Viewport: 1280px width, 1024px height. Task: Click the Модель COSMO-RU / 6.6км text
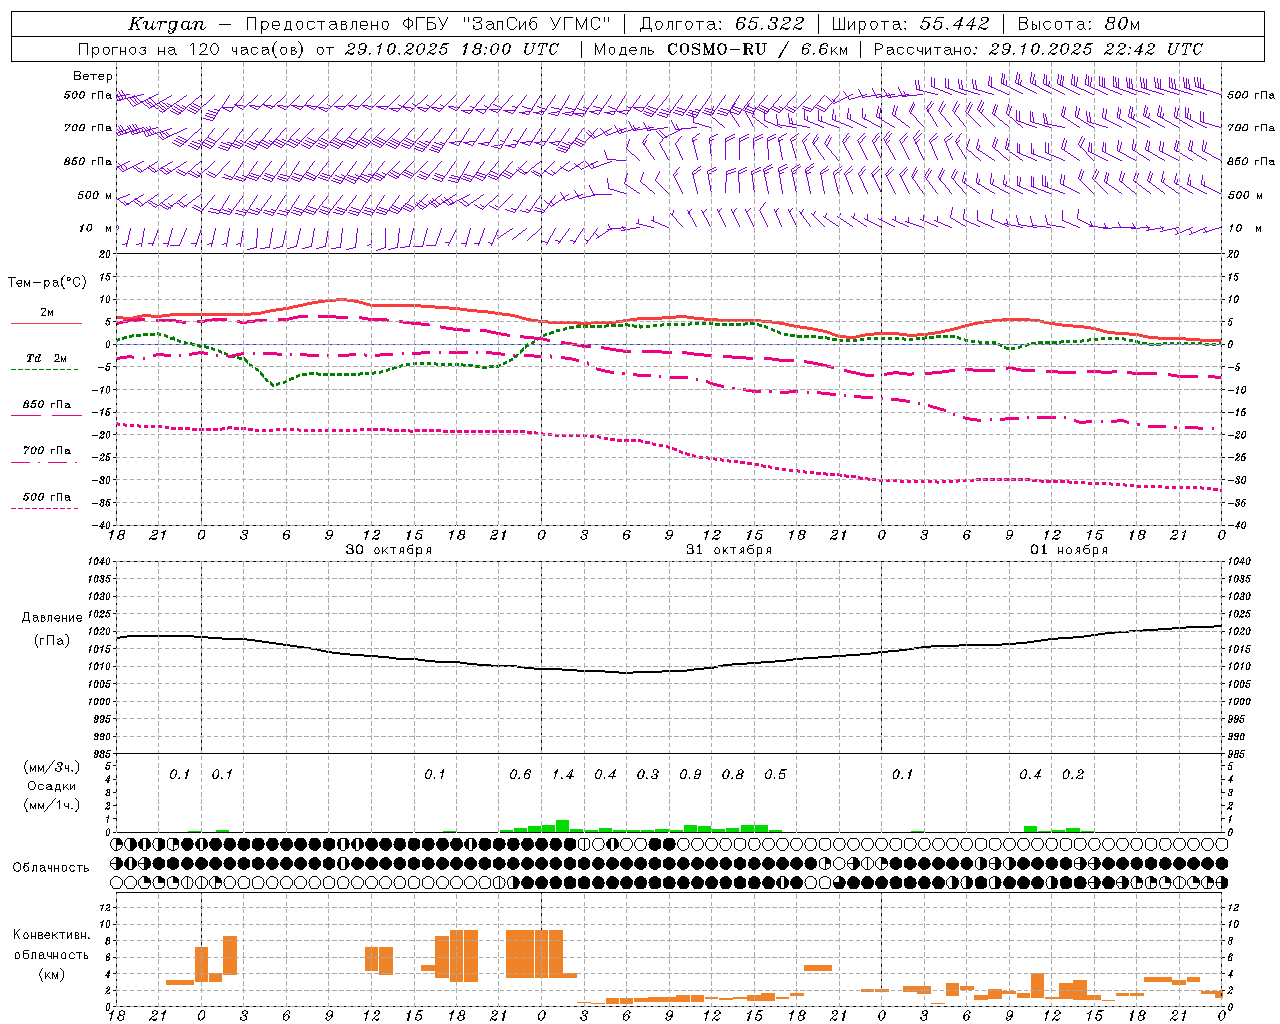(720, 49)
